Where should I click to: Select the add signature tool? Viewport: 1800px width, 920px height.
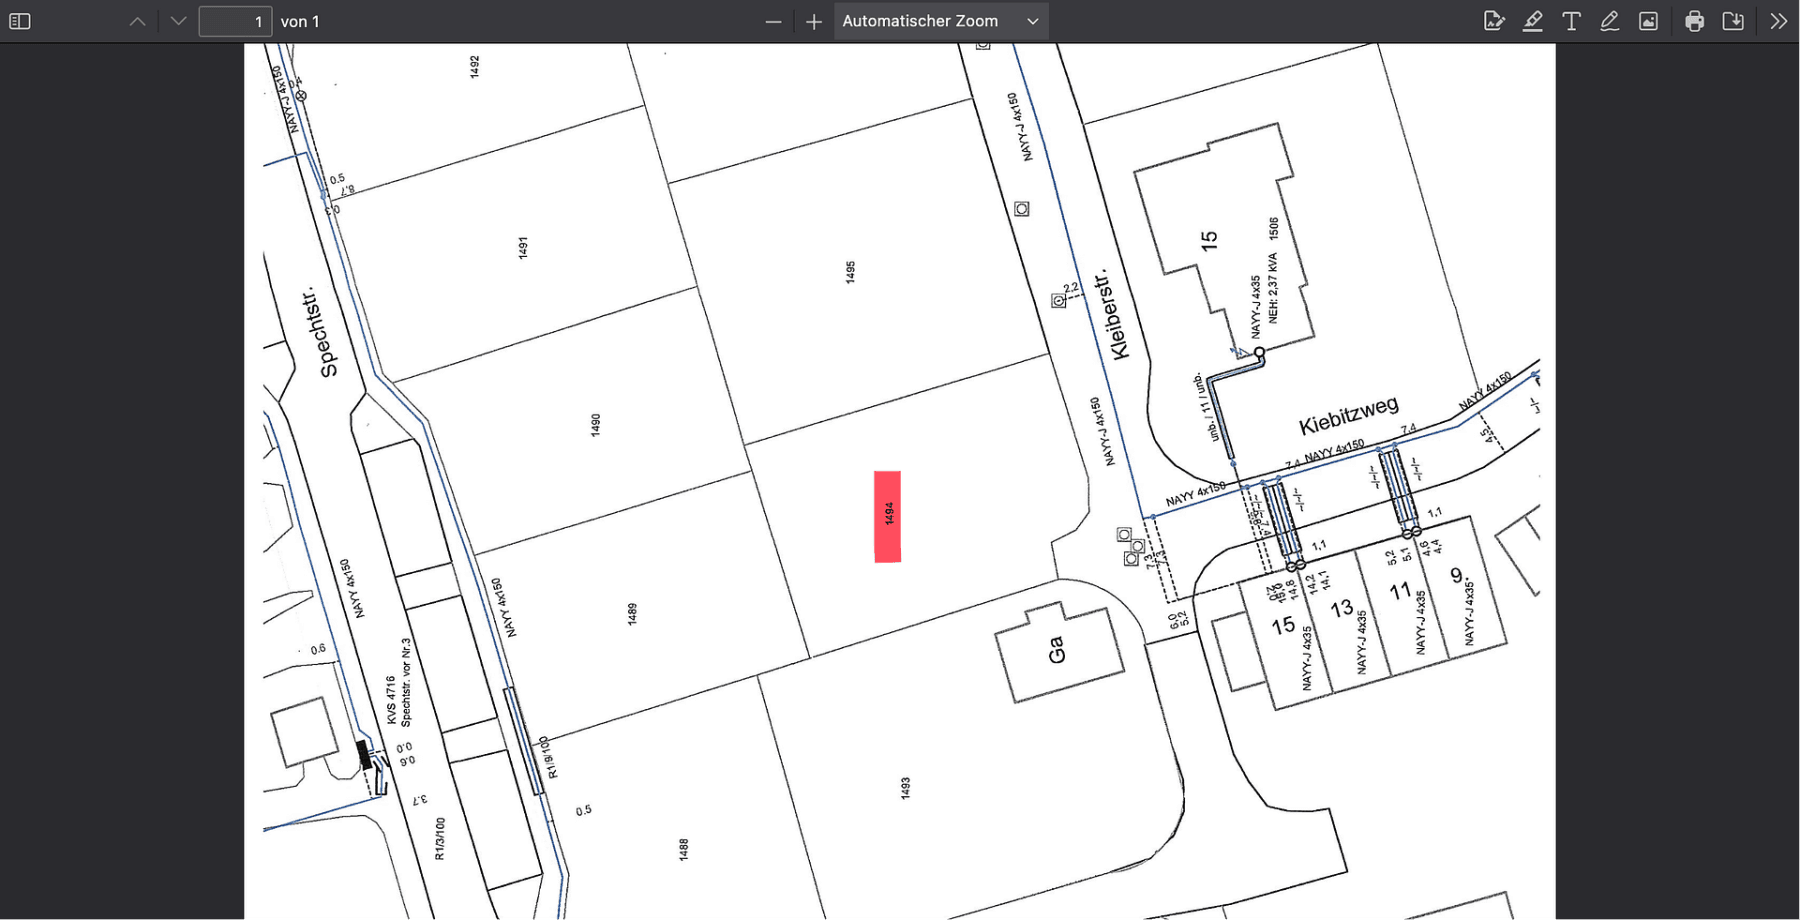click(x=1494, y=21)
